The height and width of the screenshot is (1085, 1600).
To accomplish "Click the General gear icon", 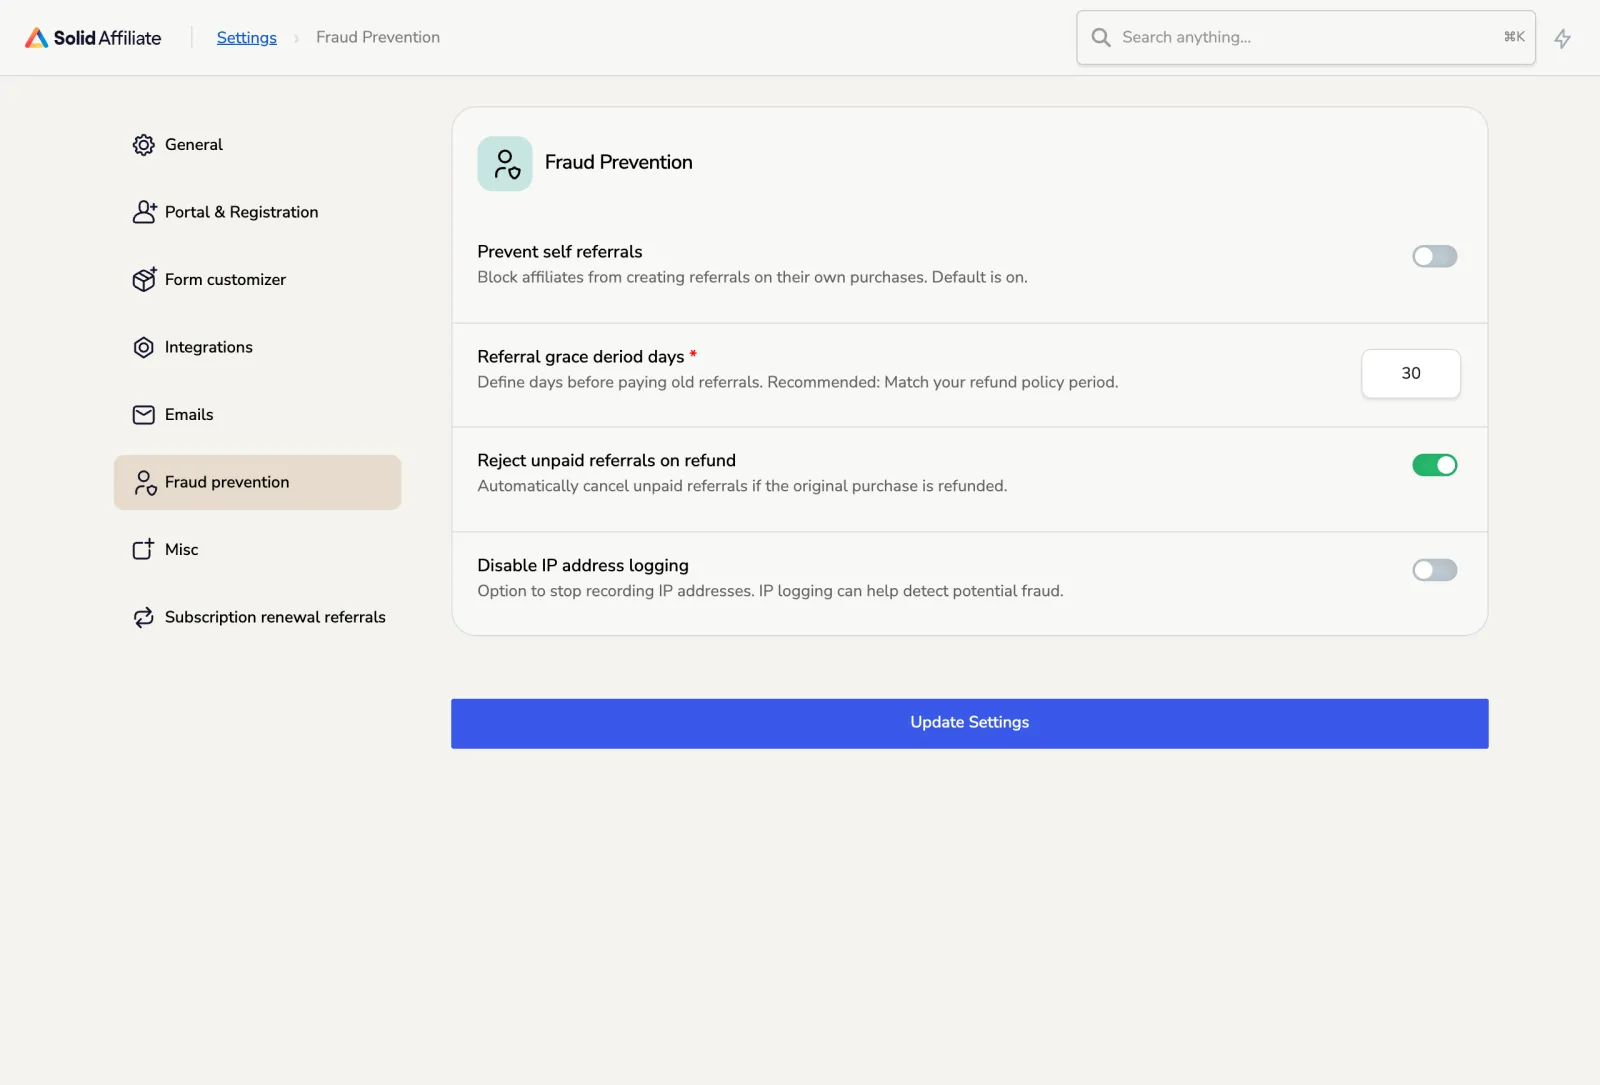I will pos(144,145).
